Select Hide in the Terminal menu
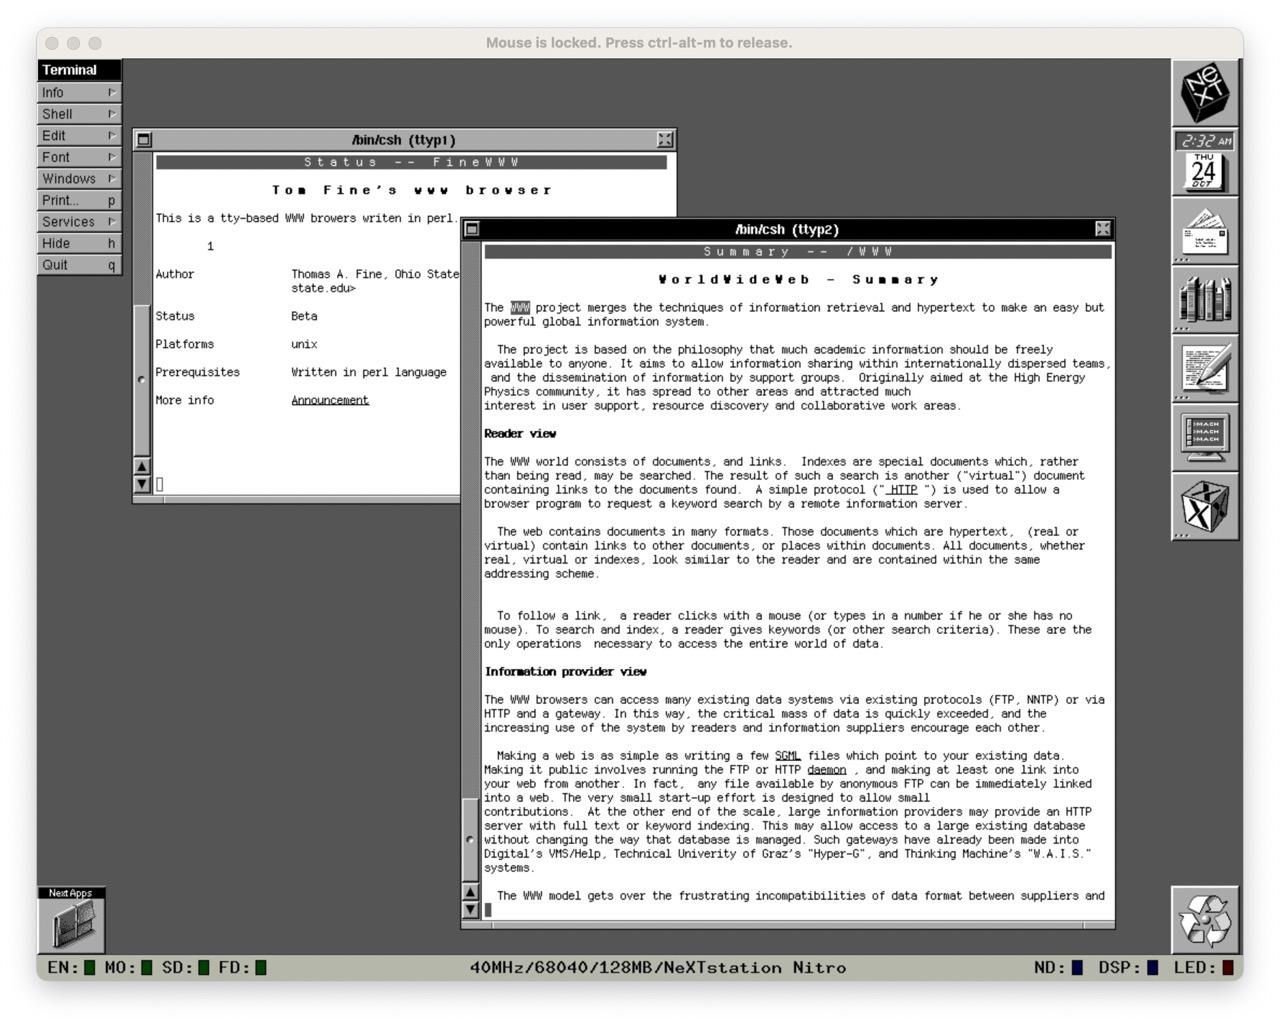The width and height of the screenshot is (1280, 1026). 79,243
